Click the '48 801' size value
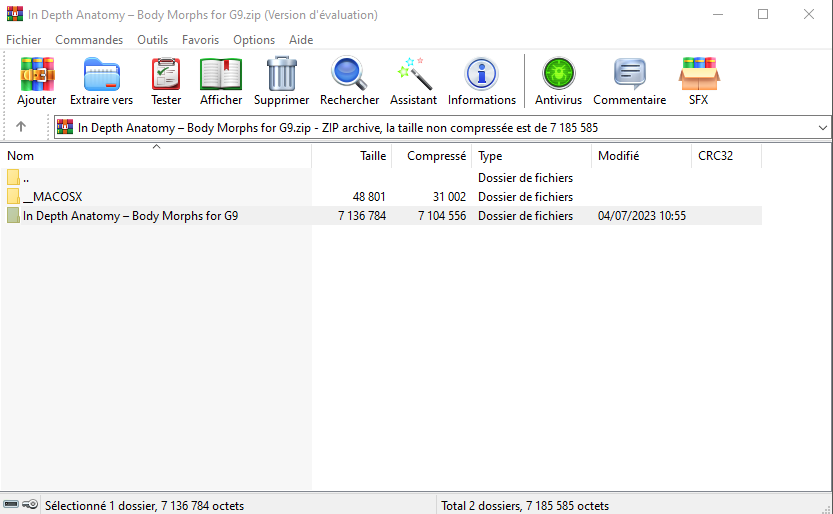833x514 pixels. coord(369,196)
